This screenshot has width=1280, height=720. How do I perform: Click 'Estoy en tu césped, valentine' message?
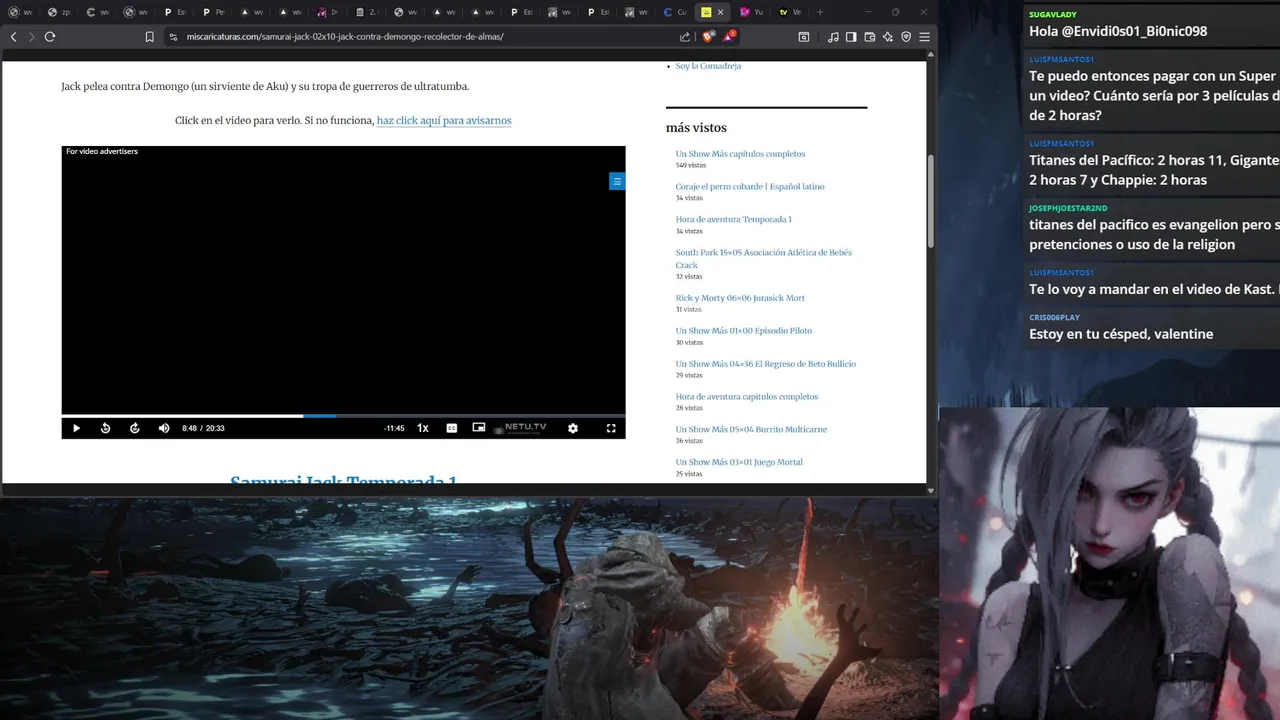[x=1121, y=334]
